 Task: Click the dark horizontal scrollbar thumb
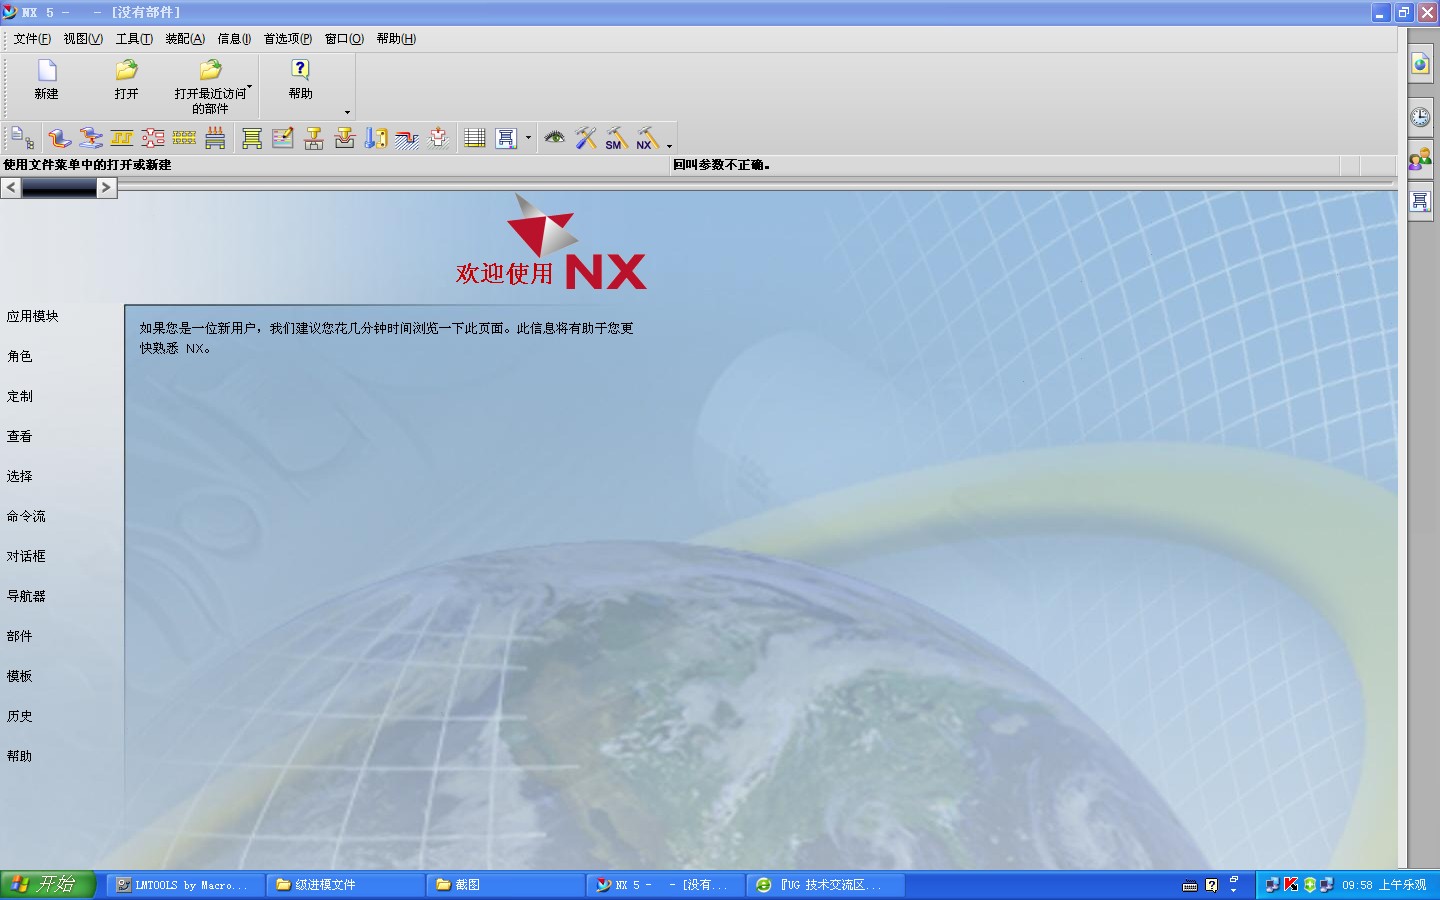coord(58,187)
